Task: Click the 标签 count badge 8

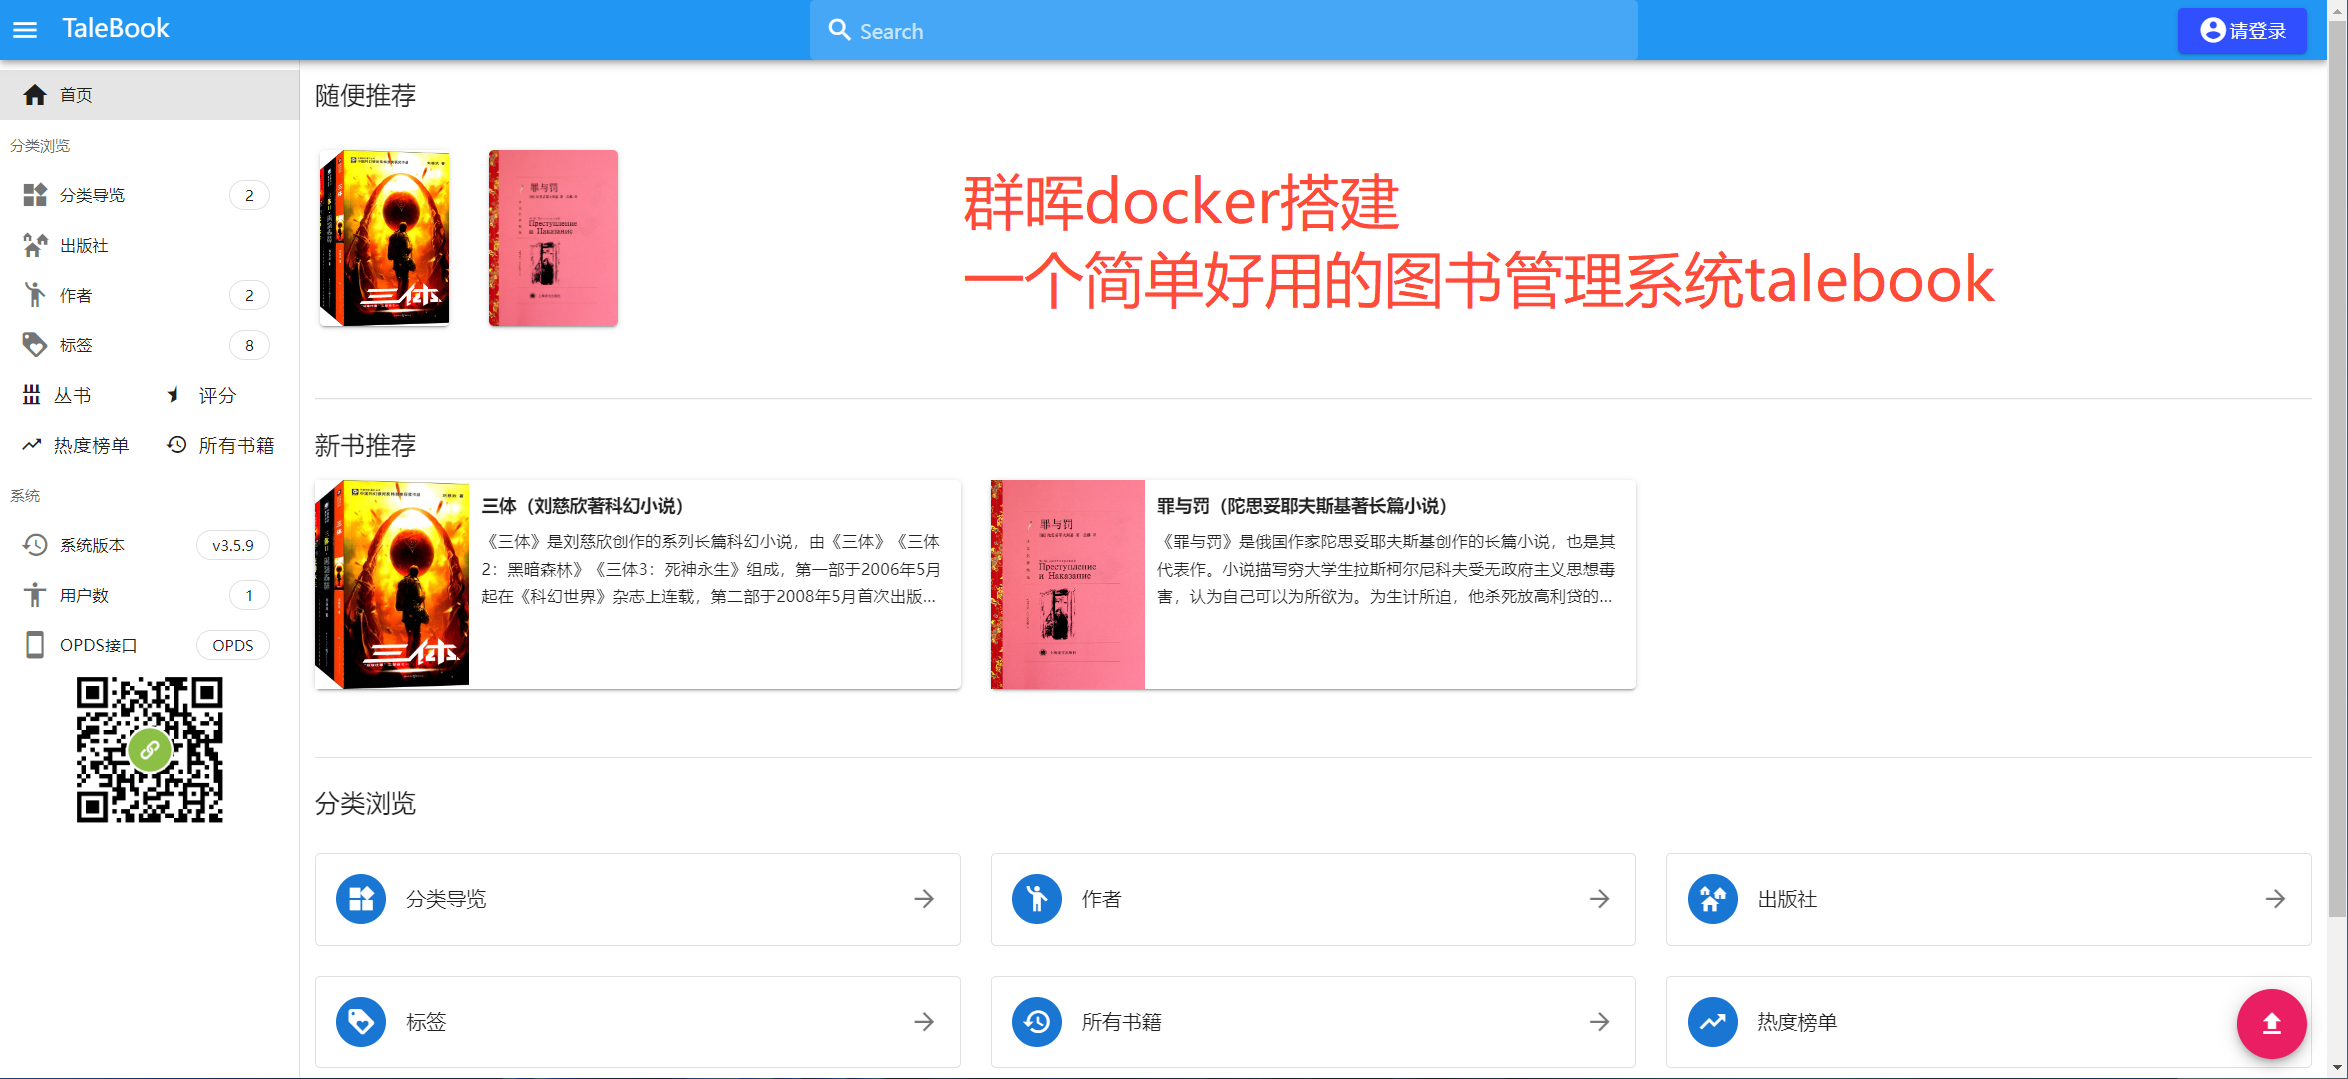Action: pyautogui.click(x=249, y=345)
